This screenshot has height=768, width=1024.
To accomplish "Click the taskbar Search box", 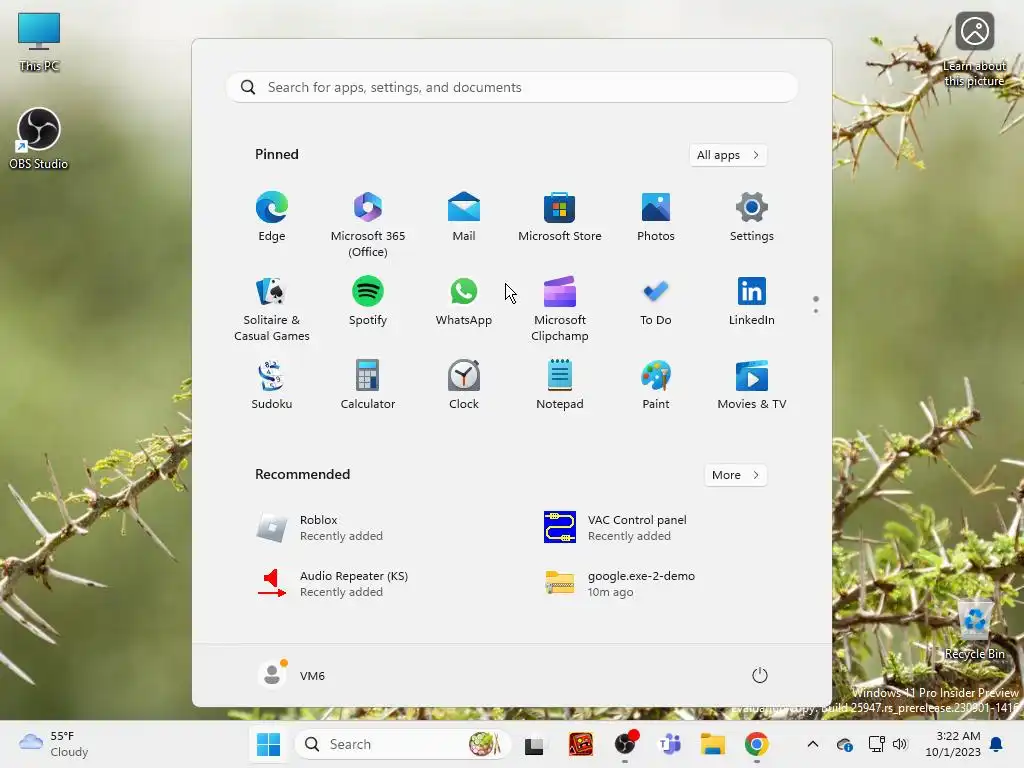I will coord(402,744).
